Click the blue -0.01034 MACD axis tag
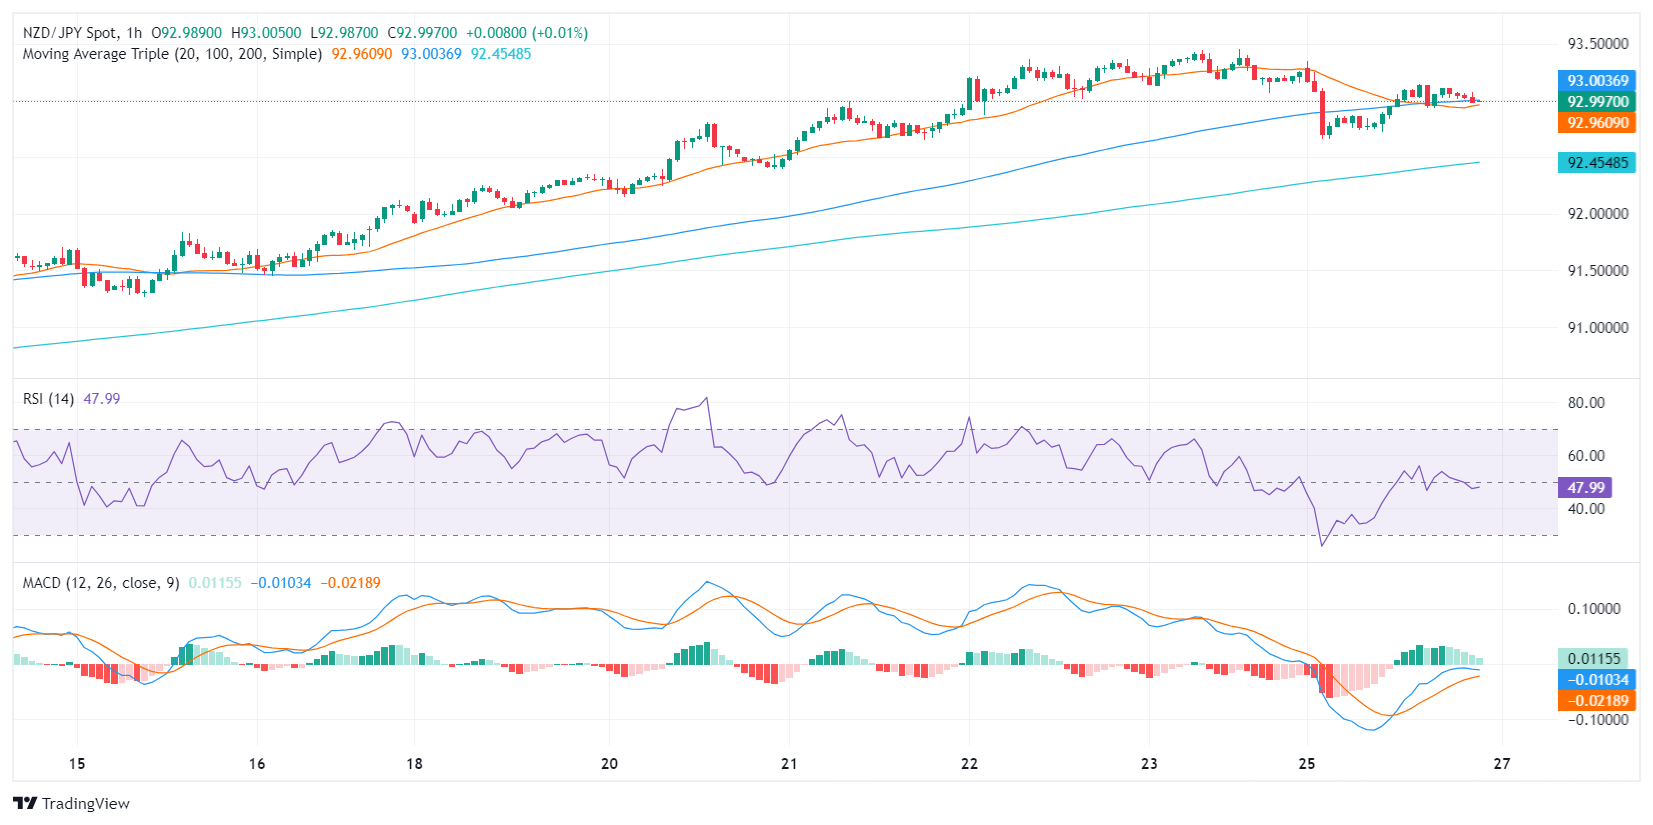The width and height of the screenshot is (1653, 825). pyautogui.click(x=1597, y=679)
